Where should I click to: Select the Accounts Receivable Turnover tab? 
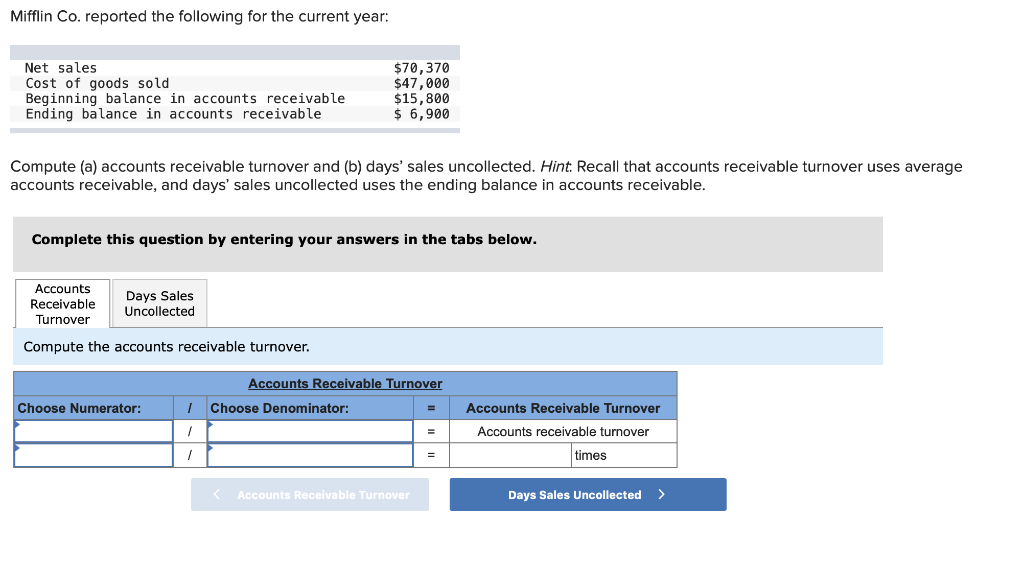coord(63,304)
